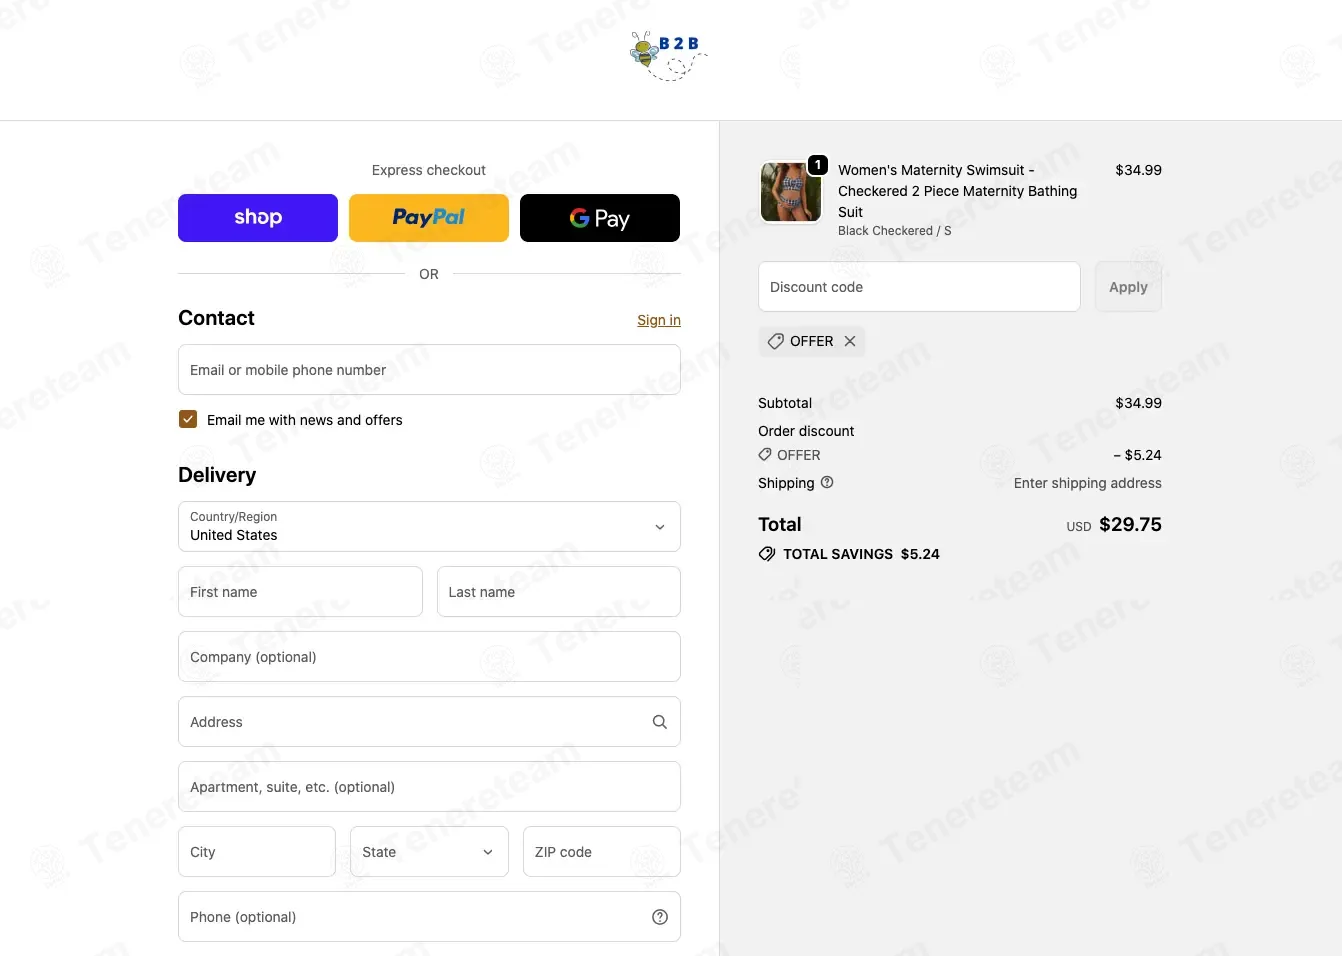Uncheck Email me with news and offers
The image size is (1342, 956).
[188, 419]
